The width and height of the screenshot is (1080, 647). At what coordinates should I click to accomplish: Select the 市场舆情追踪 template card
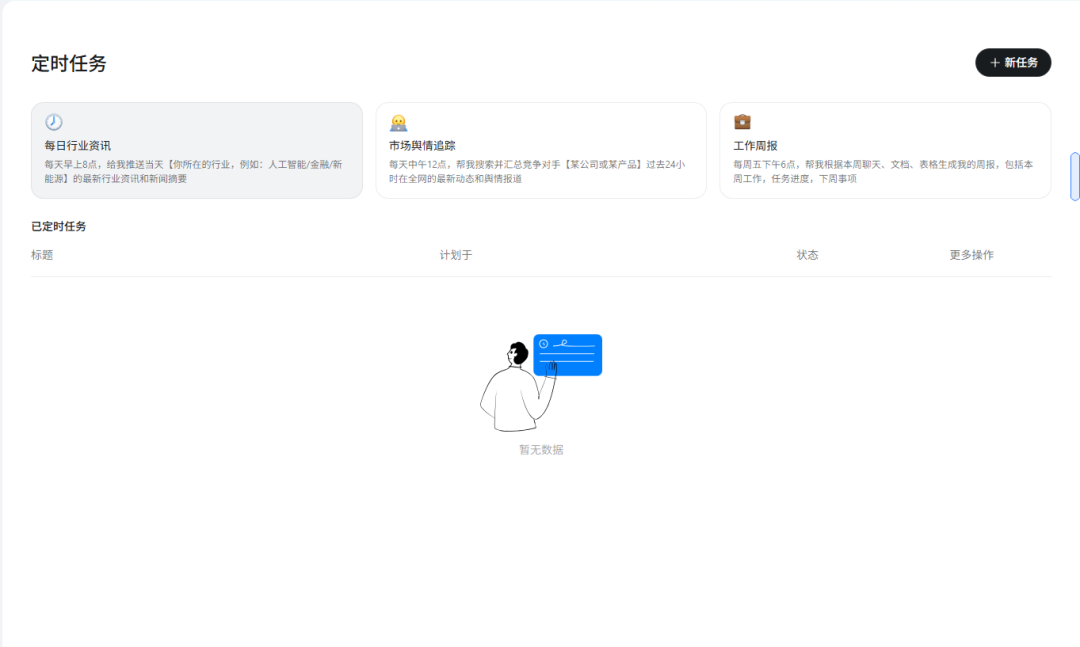point(541,150)
